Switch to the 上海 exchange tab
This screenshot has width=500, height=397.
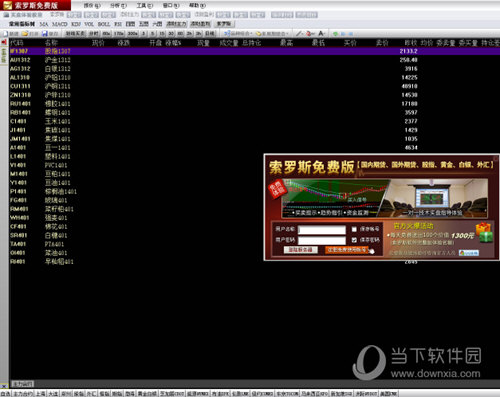click(40, 394)
